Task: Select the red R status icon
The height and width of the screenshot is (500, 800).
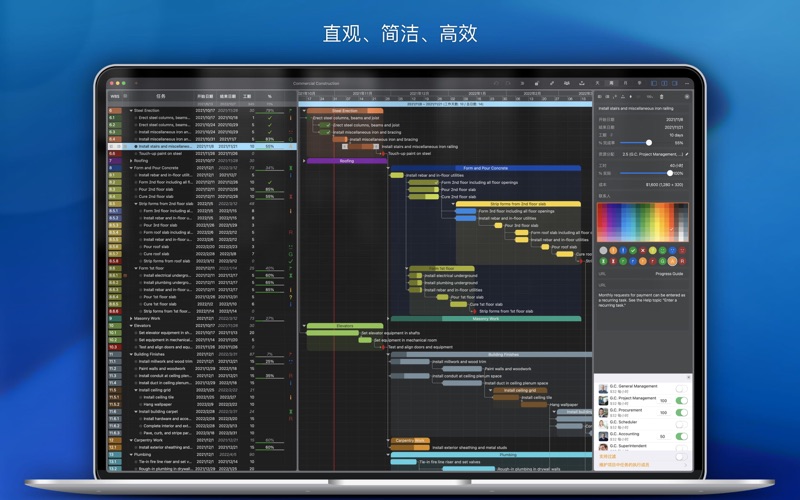Action: pos(682,261)
